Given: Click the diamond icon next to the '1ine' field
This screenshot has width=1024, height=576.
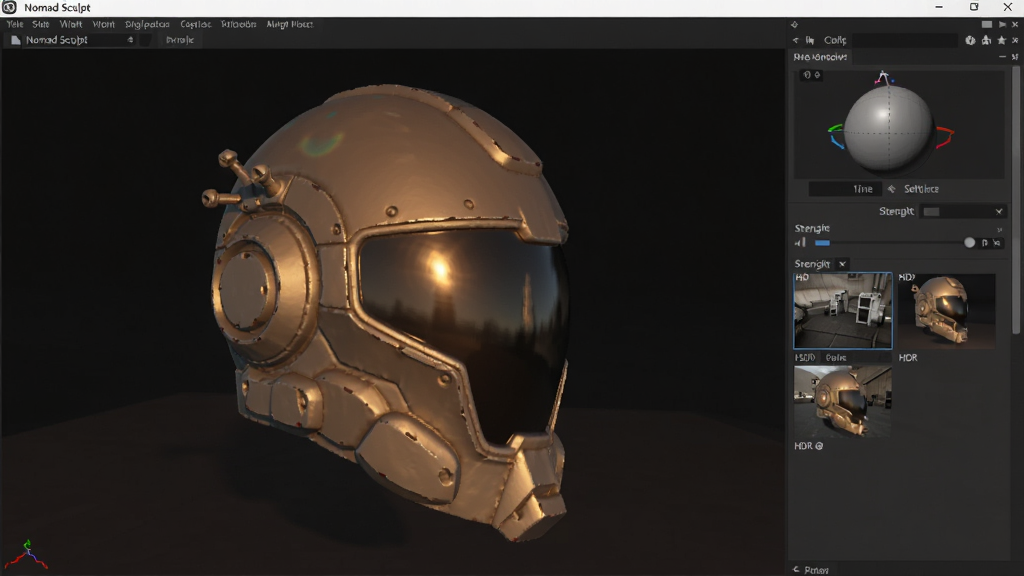Looking at the screenshot, I should 891,189.
